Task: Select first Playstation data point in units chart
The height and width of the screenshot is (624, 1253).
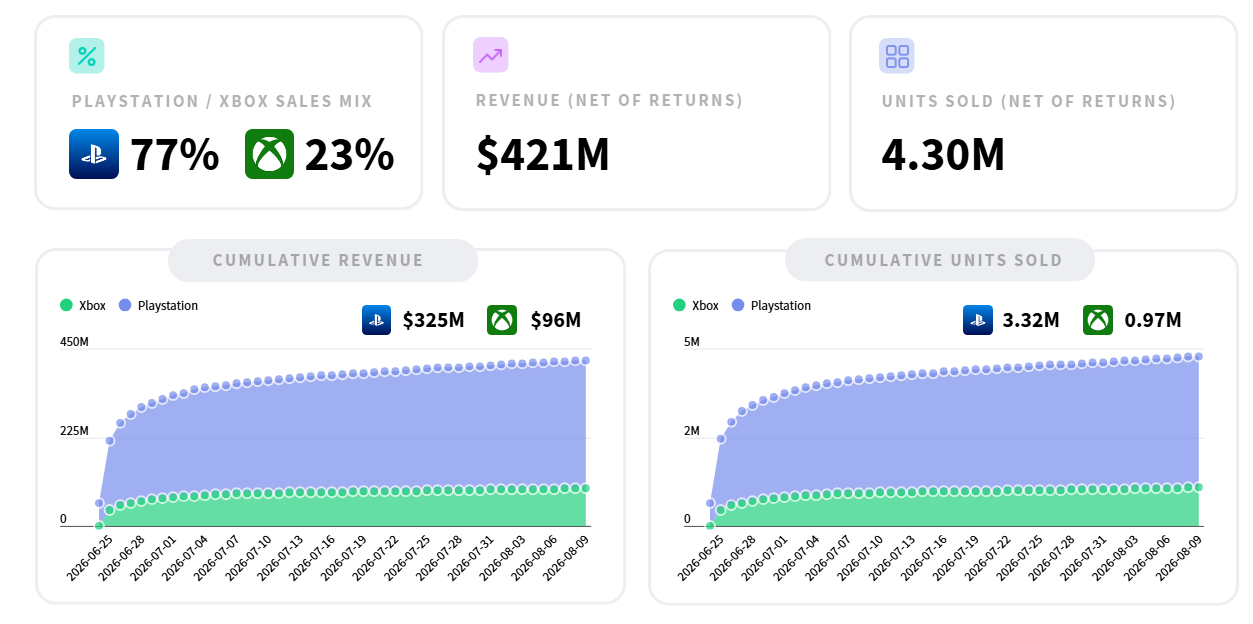Action: 710,503
